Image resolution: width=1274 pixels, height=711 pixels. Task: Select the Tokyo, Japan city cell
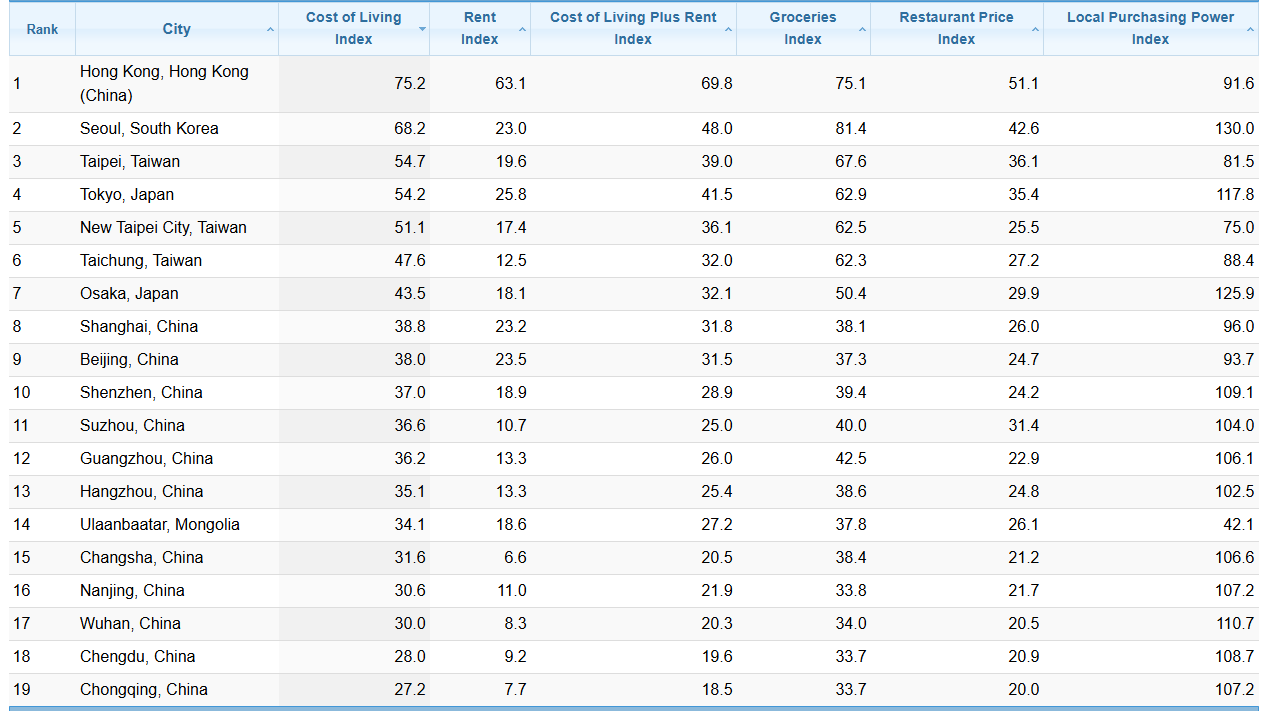[127, 194]
